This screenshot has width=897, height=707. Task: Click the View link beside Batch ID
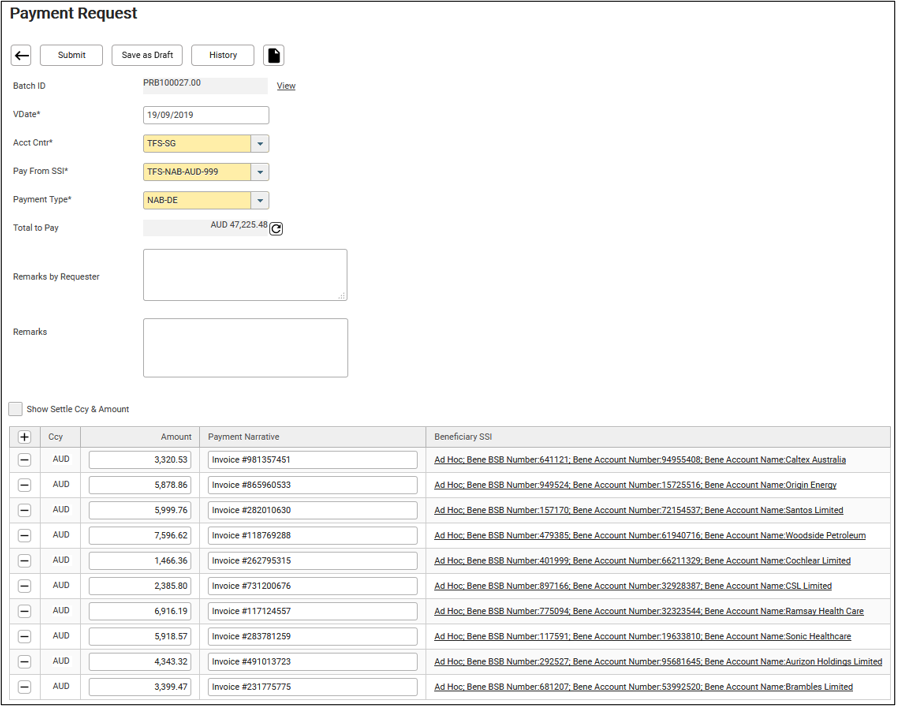[286, 86]
